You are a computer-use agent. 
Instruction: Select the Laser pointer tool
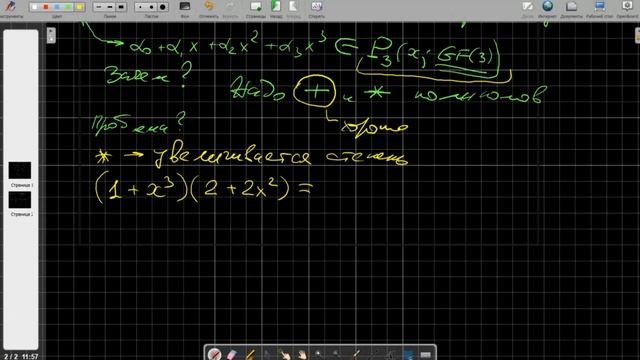(x=355, y=354)
